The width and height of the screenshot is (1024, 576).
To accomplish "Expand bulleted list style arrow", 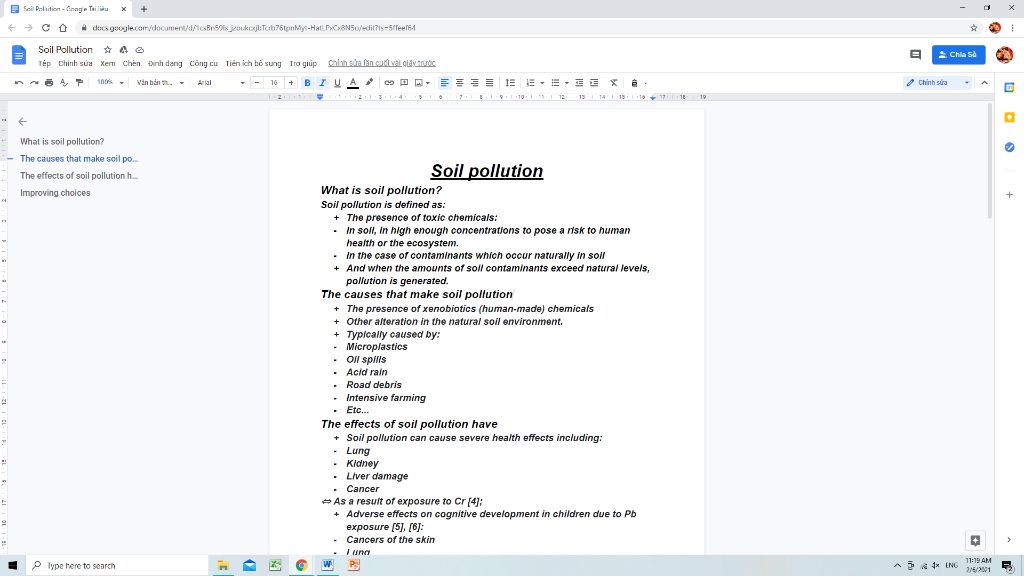I will point(567,83).
